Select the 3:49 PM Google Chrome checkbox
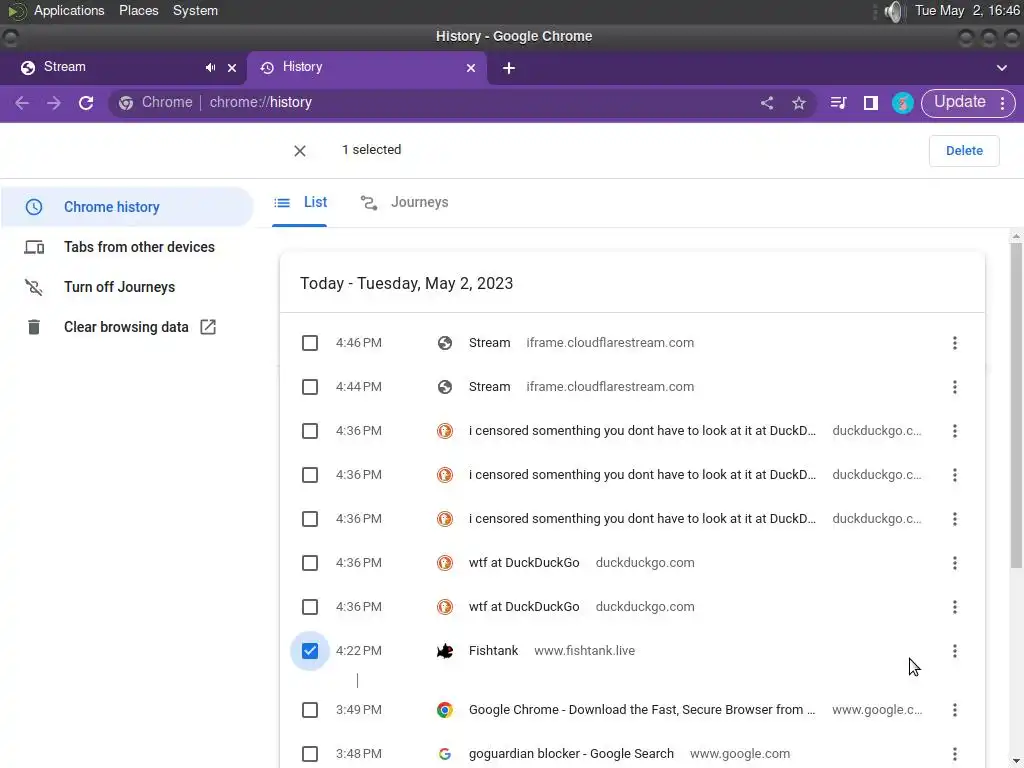This screenshot has height=768, width=1024. 310,710
